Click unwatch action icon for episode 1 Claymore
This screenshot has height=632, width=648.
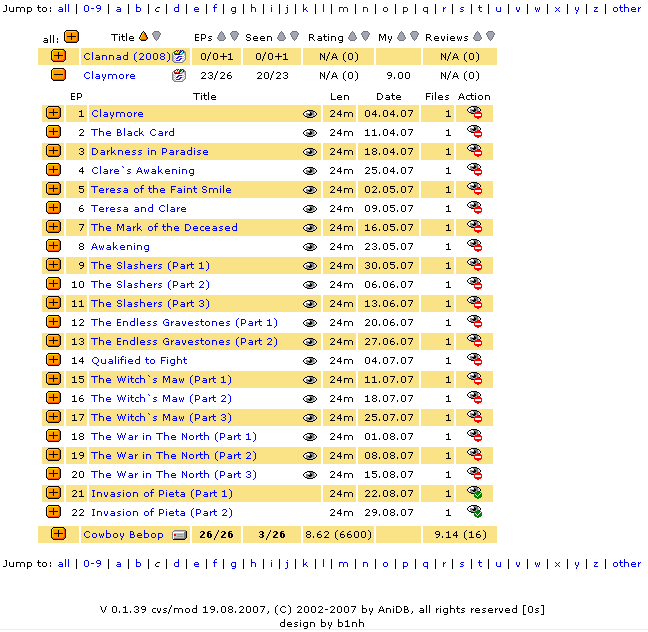[x=474, y=114]
